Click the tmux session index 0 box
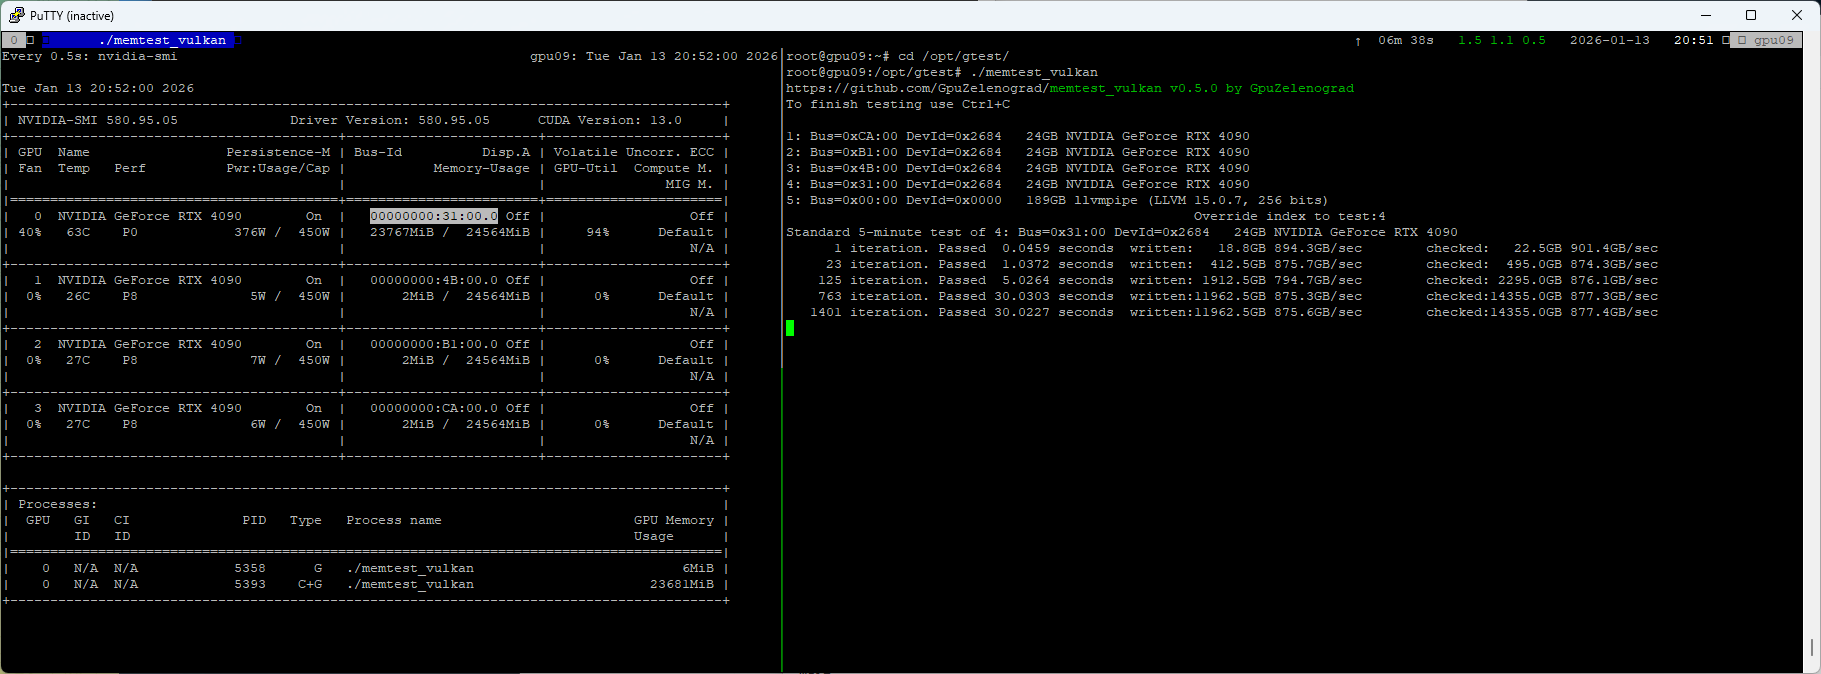 tap(14, 40)
